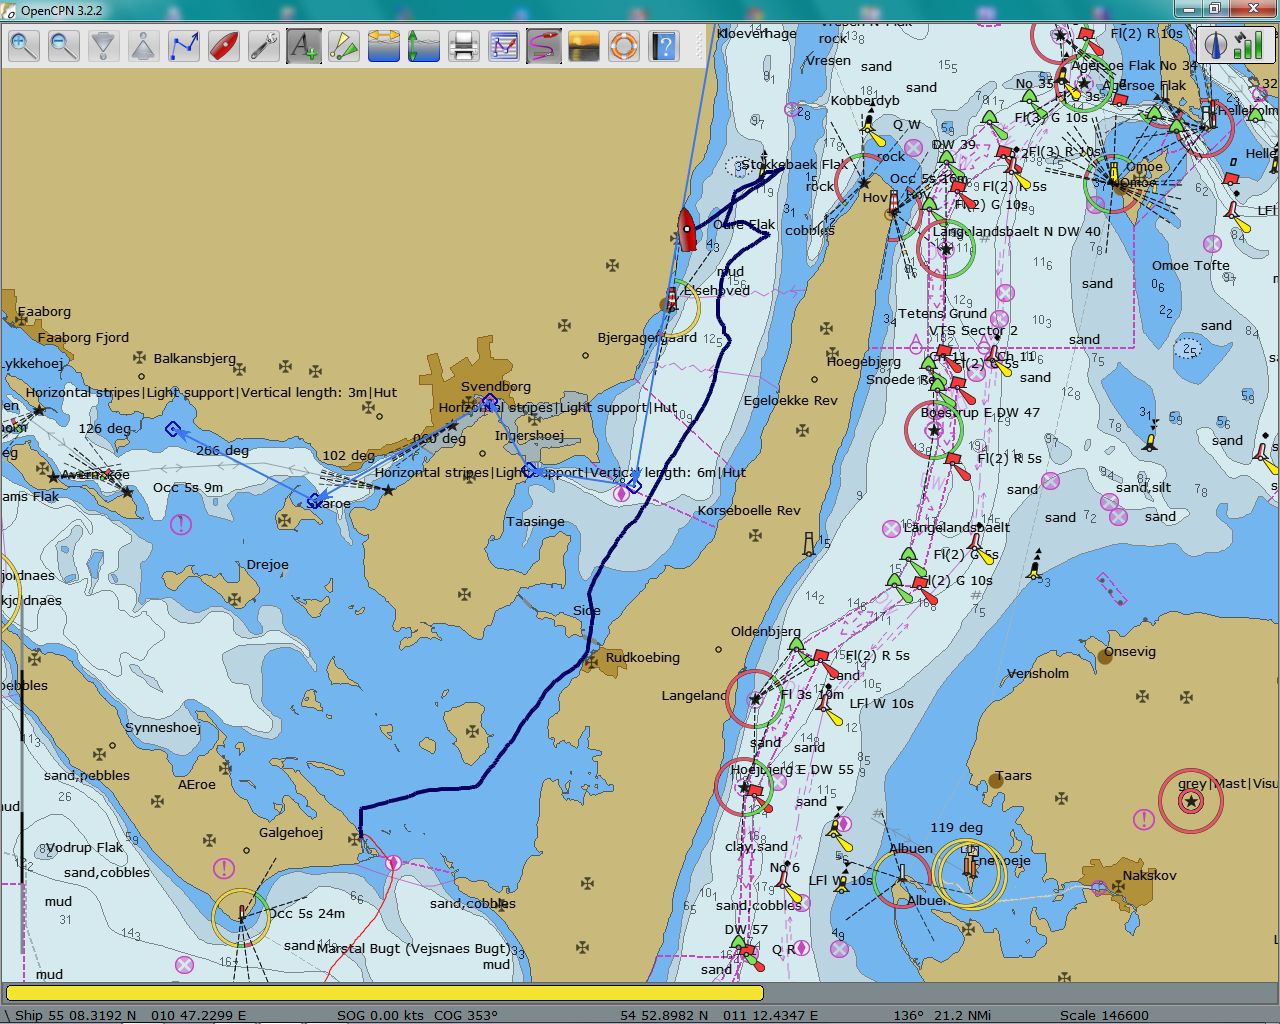Click the compass north-up indicator
Screen dimensions: 1280x1024
[x=1217, y=45]
